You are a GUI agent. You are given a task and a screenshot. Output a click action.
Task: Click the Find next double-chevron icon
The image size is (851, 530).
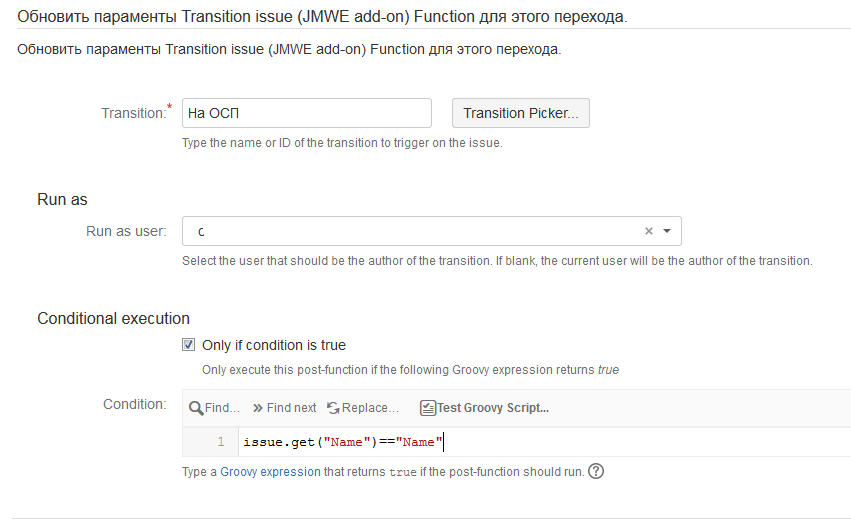pos(258,408)
